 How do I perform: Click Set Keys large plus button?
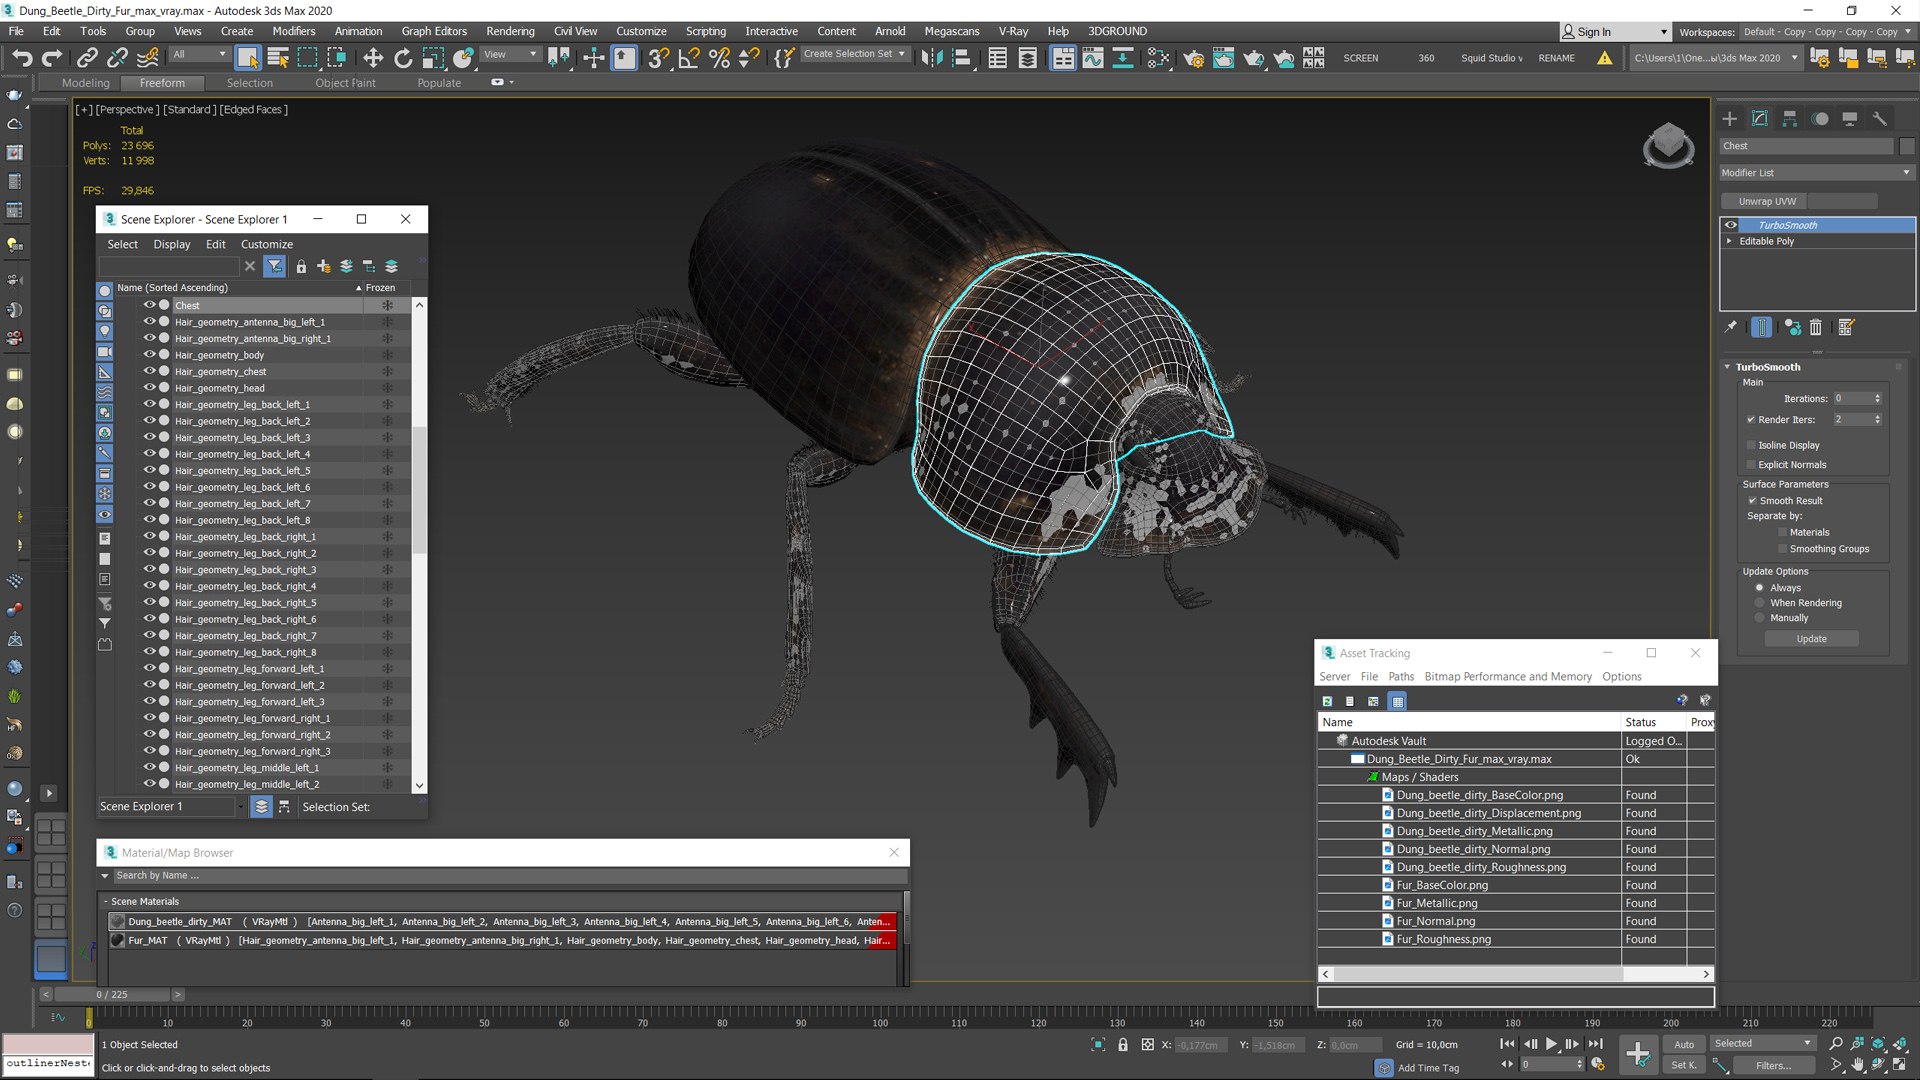(x=1638, y=1054)
